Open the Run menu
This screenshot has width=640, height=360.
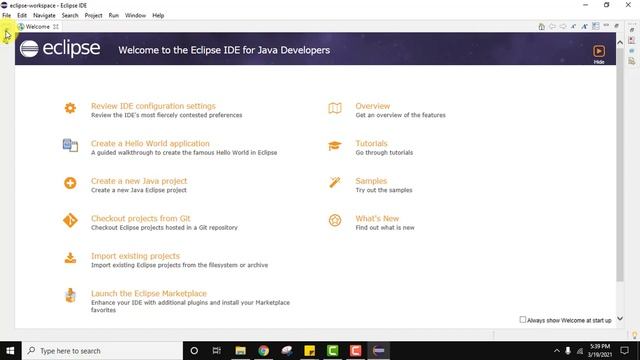pyautogui.click(x=113, y=16)
